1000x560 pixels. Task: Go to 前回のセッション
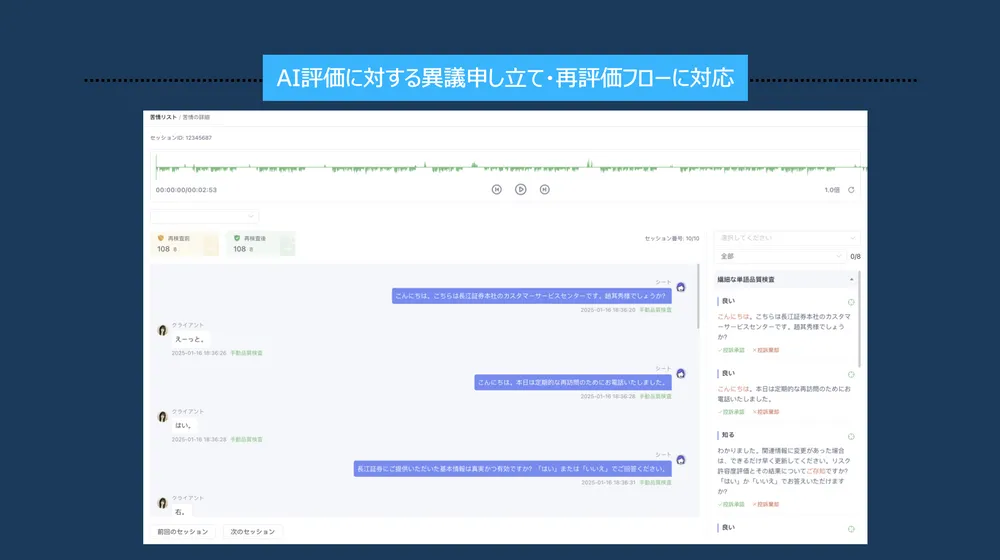(x=183, y=531)
